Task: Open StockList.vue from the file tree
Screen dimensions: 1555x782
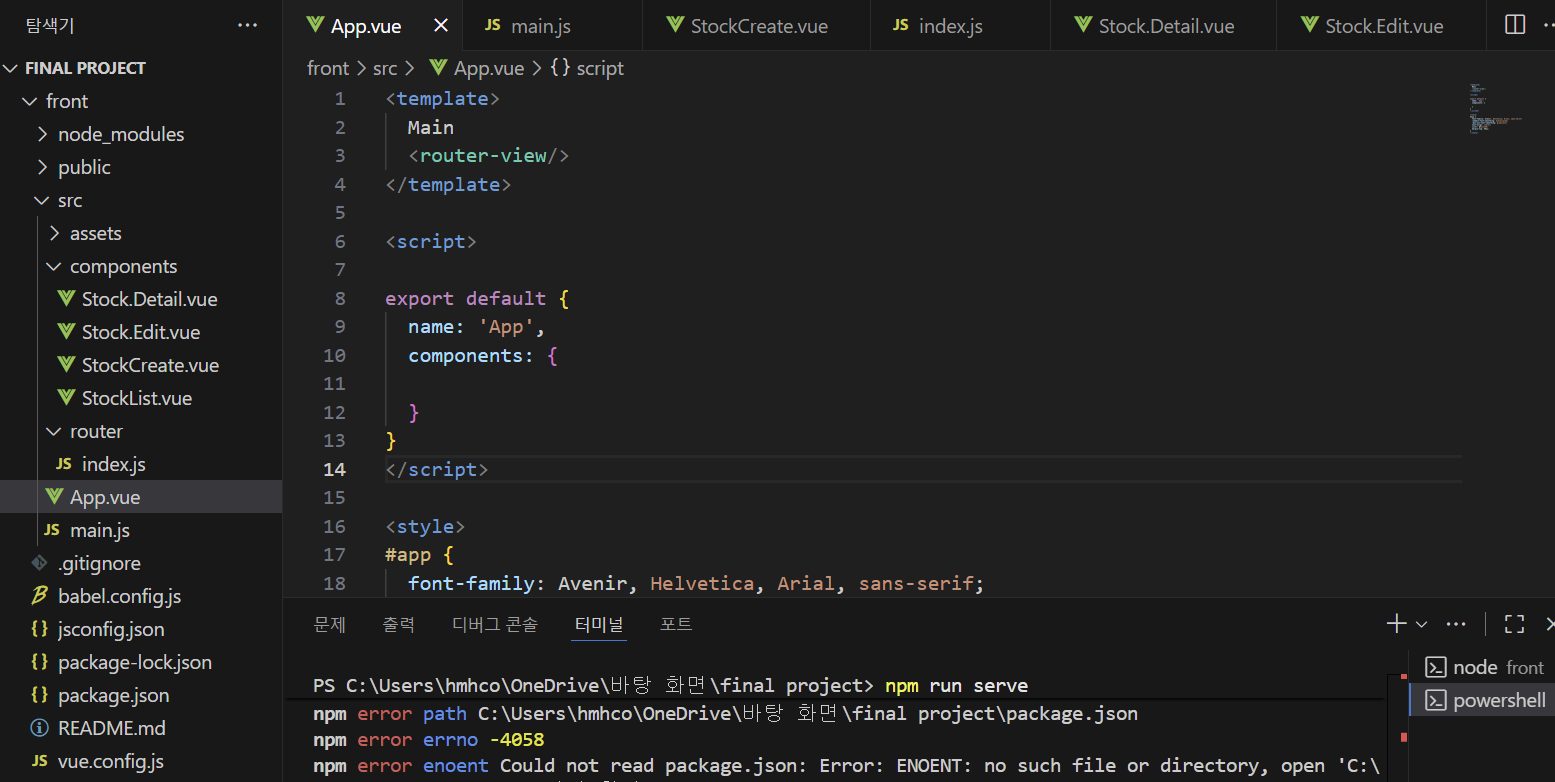Action: 136,398
